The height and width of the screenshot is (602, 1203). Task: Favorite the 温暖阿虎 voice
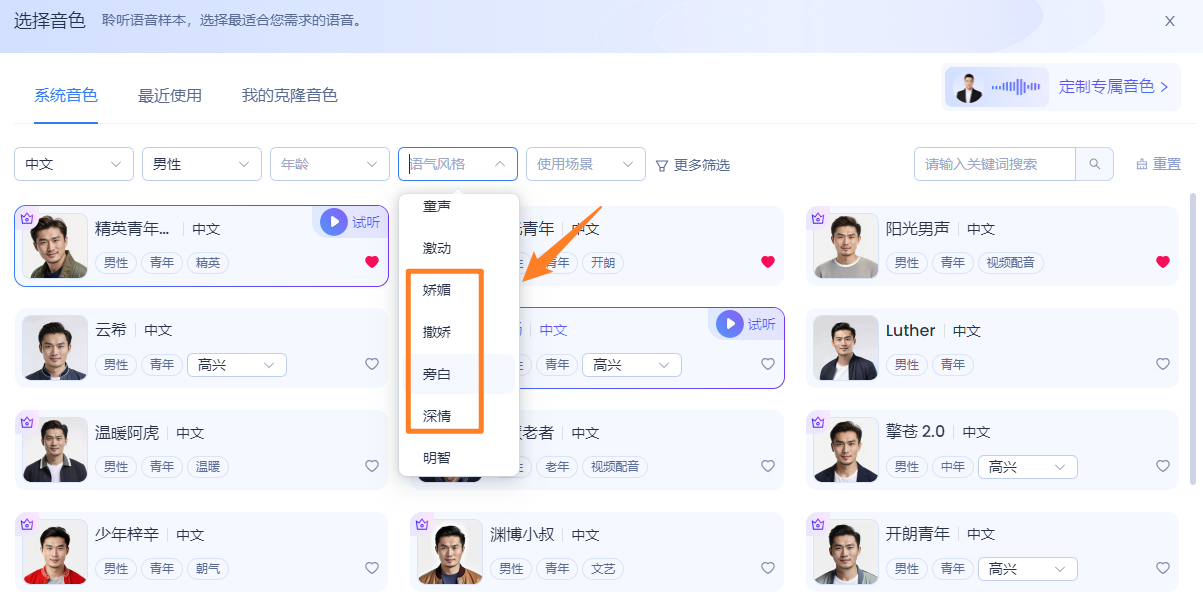tap(372, 466)
